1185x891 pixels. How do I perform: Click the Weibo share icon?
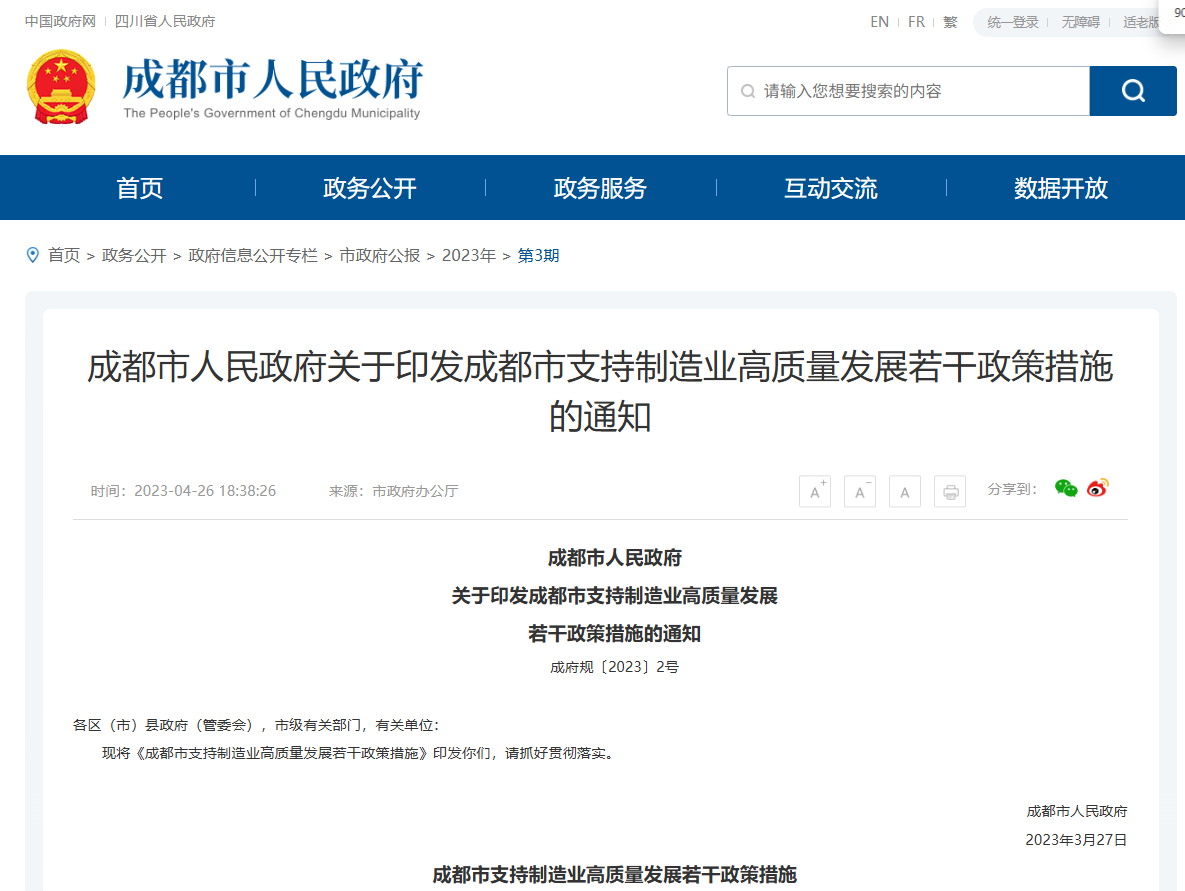pyautogui.click(x=1097, y=488)
